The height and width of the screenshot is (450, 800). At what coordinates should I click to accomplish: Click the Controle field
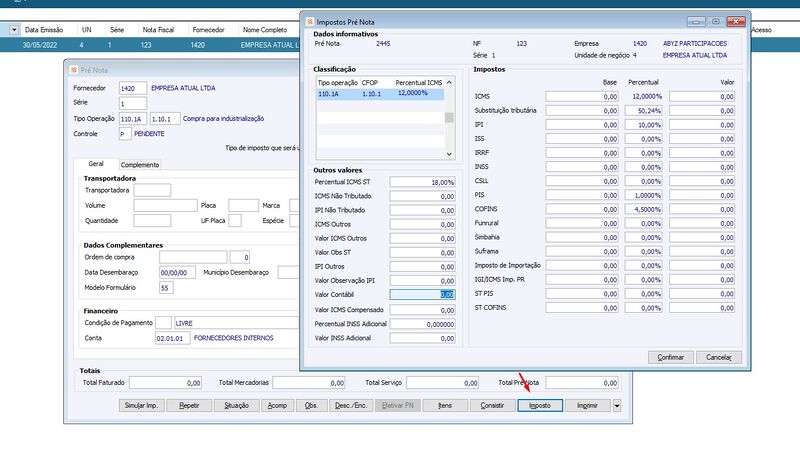(125, 134)
